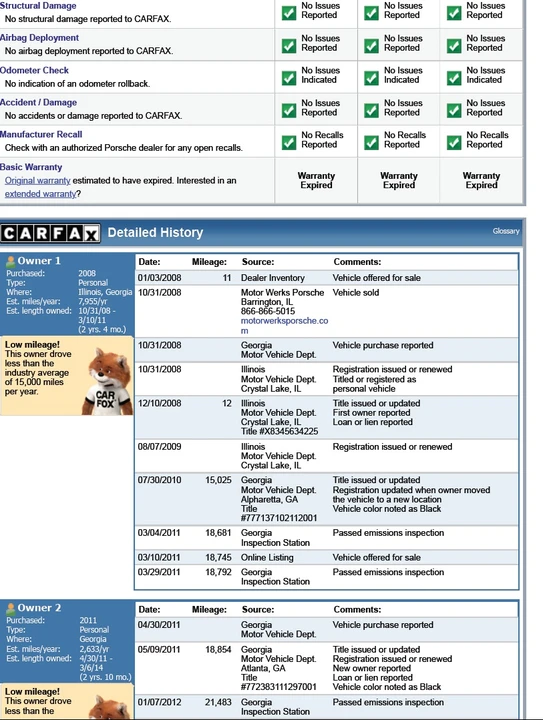Click first 'Warranty Expired' cell
Viewport: 543px width, 720px height.
point(316,180)
